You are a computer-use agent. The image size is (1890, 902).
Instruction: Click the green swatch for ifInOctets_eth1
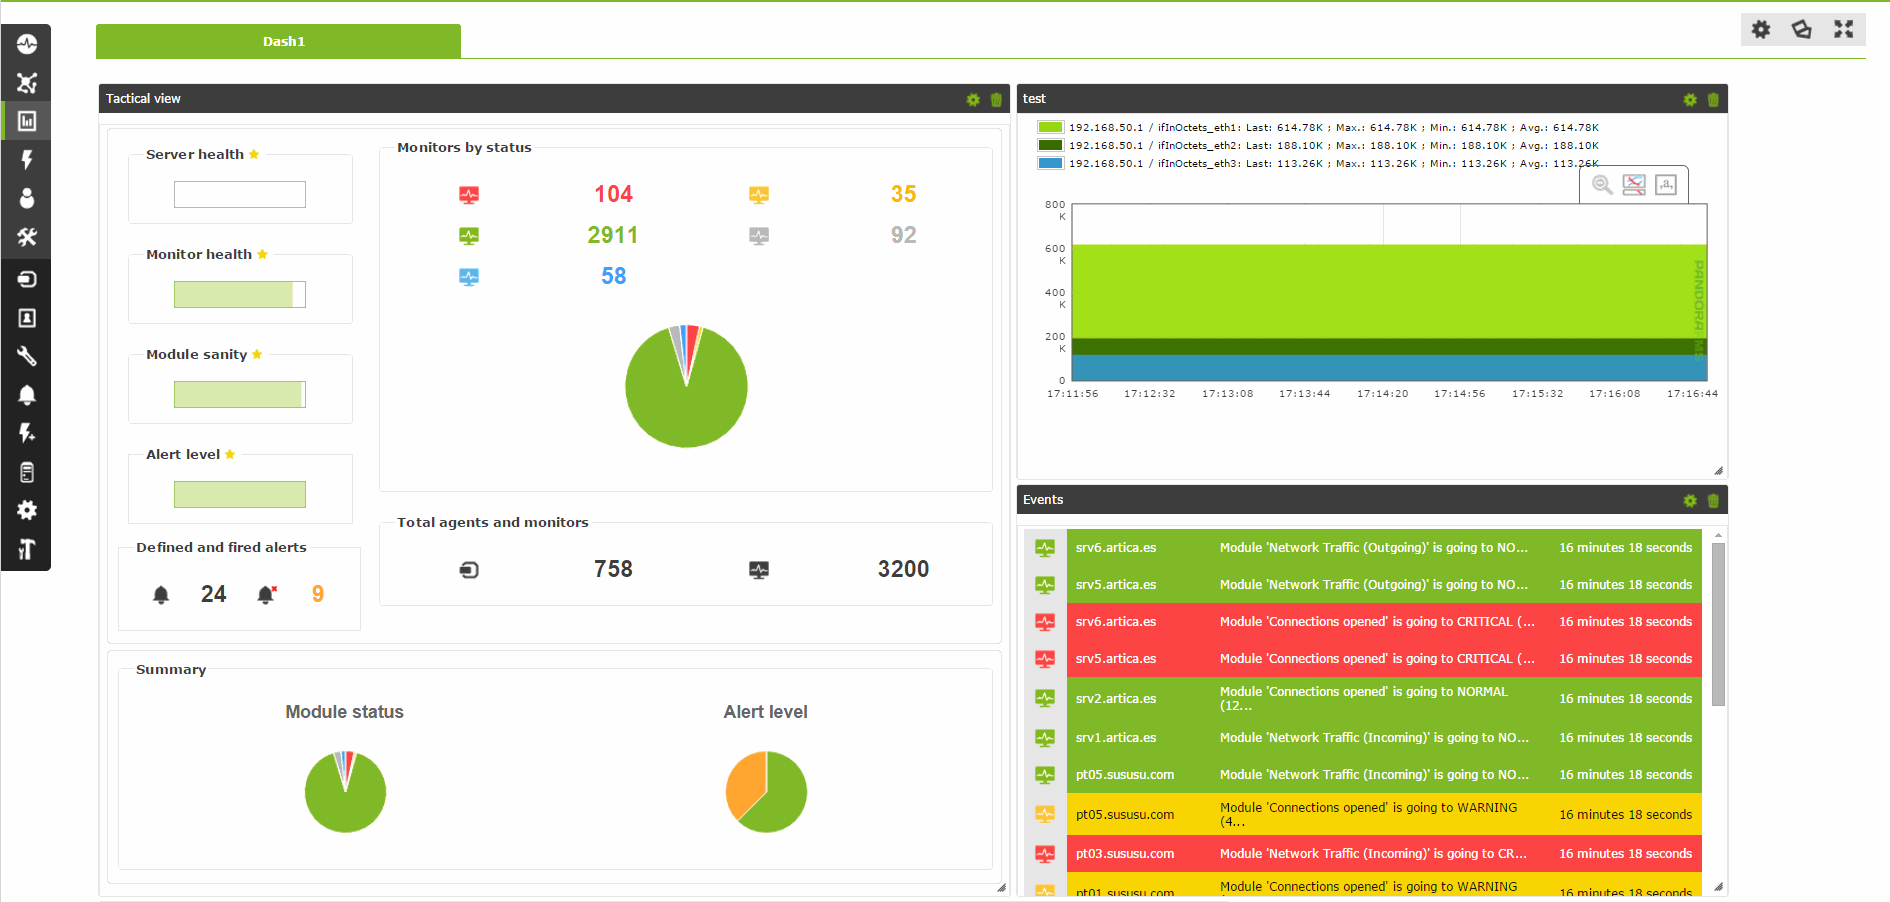pyautogui.click(x=1050, y=127)
